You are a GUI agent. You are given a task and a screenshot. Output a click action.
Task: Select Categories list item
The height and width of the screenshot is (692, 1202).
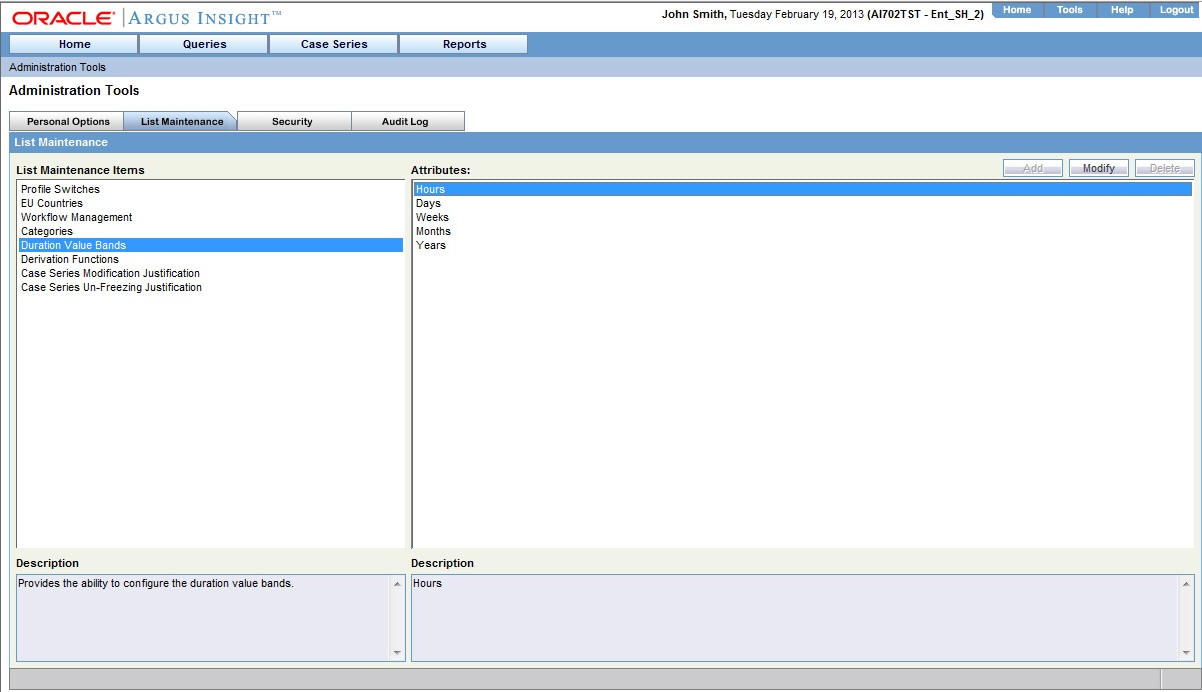pyautogui.click(x=210, y=231)
